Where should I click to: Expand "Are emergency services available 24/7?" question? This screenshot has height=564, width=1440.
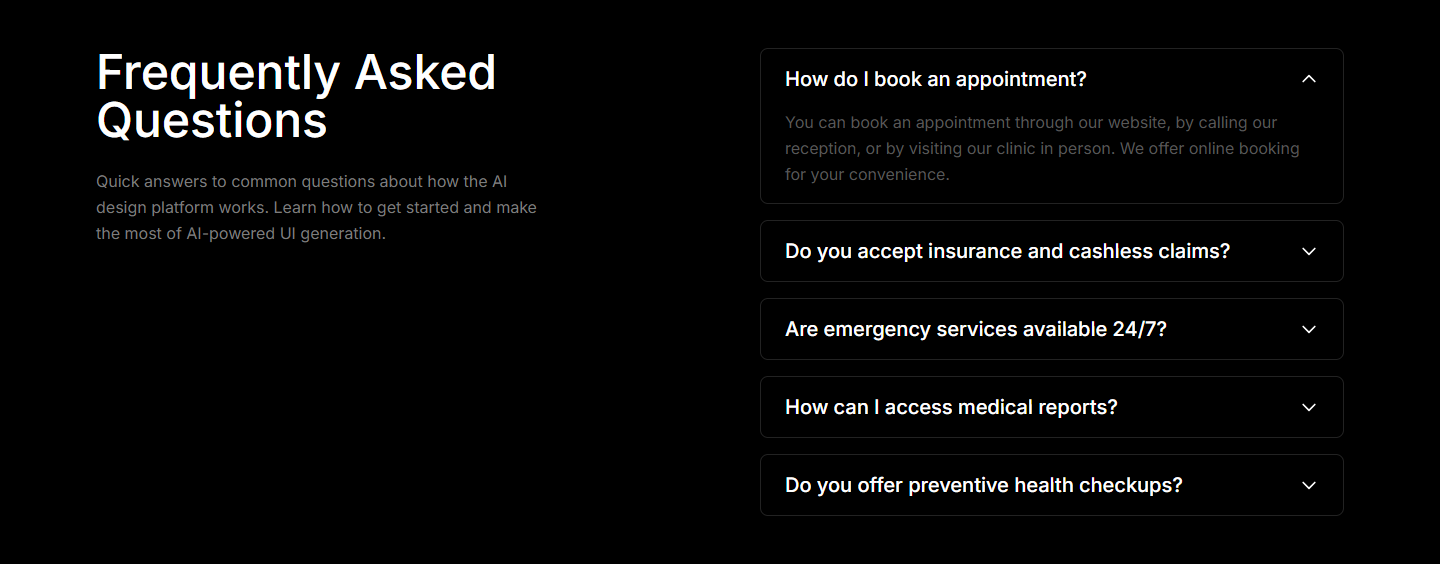tap(975, 329)
